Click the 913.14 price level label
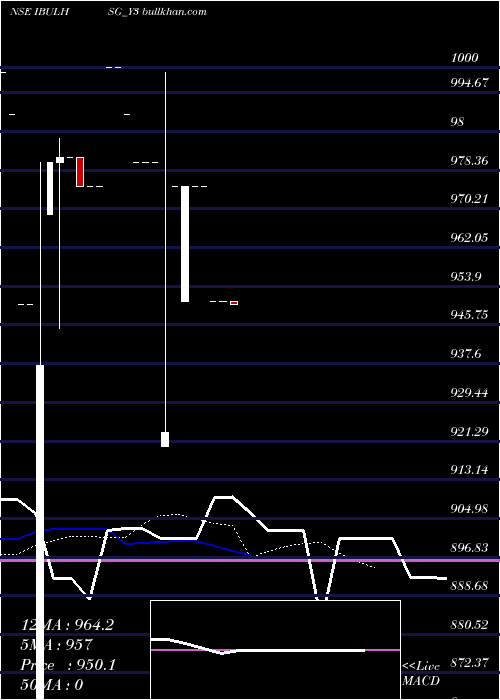This screenshot has height=700, width=500. click(469, 470)
